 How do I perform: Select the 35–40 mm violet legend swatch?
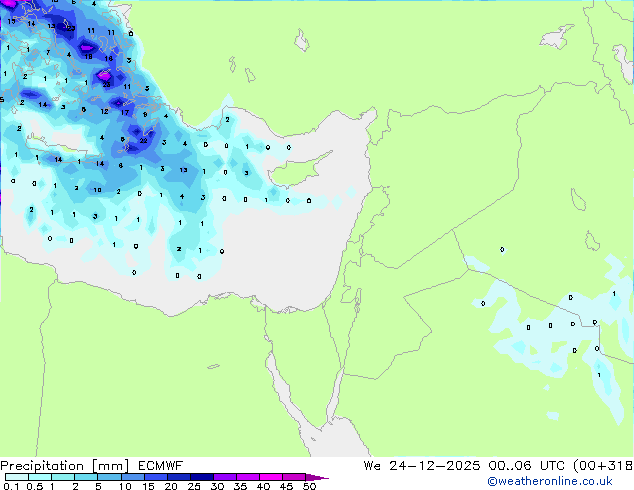[247, 477]
